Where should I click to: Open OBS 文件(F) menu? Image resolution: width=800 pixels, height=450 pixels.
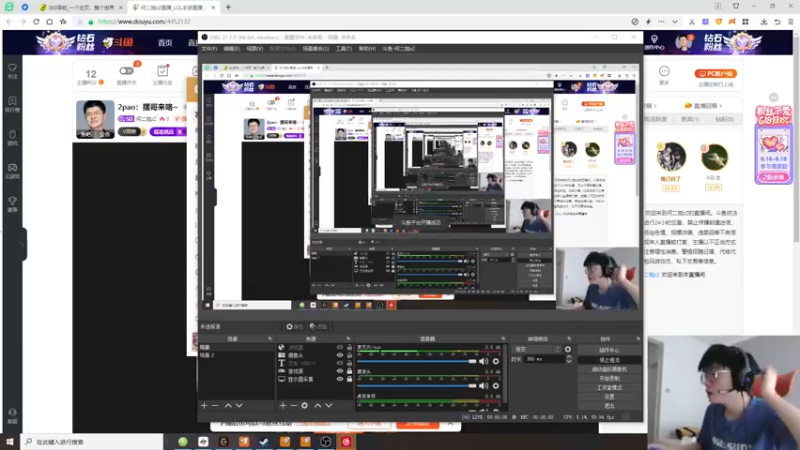(209, 48)
